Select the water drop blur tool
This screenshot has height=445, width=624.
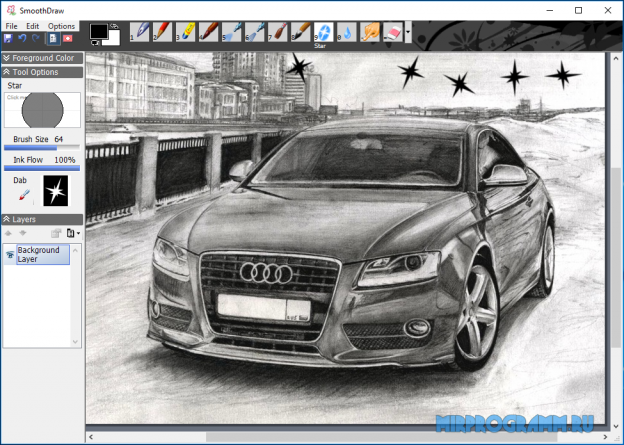347,32
